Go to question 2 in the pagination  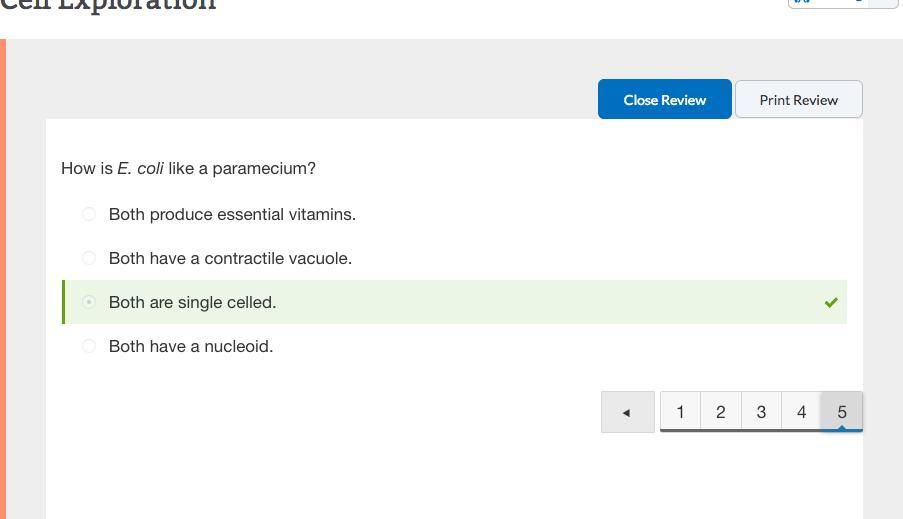[x=720, y=412]
